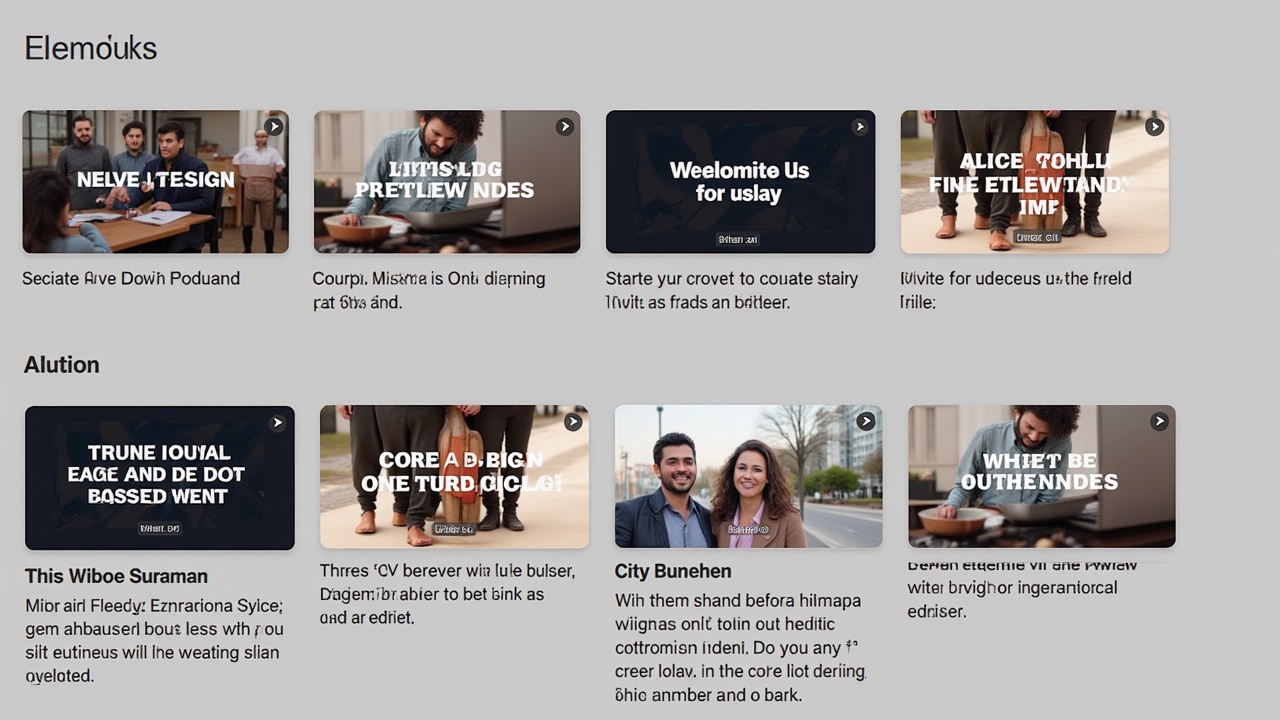Viewport: 1280px width, 720px height.
Task: Click play icon on couple portrait card
Action: (x=866, y=422)
